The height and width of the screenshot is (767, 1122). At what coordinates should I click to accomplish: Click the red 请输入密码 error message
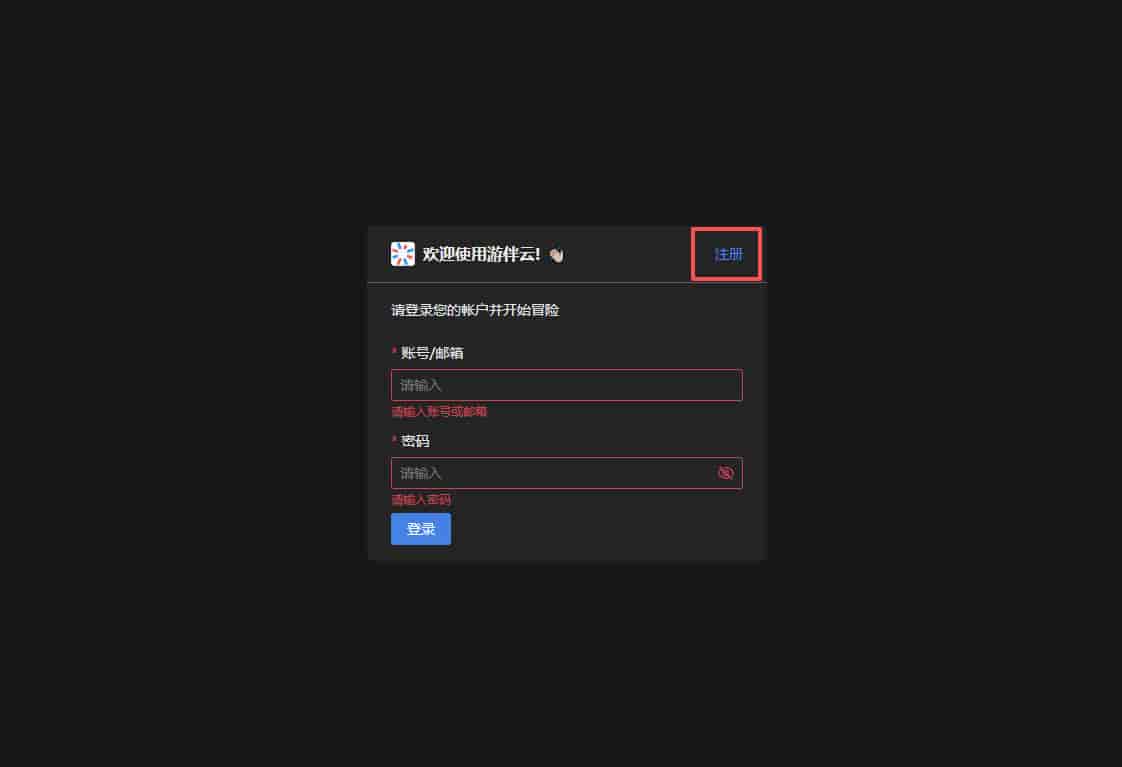point(421,499)
